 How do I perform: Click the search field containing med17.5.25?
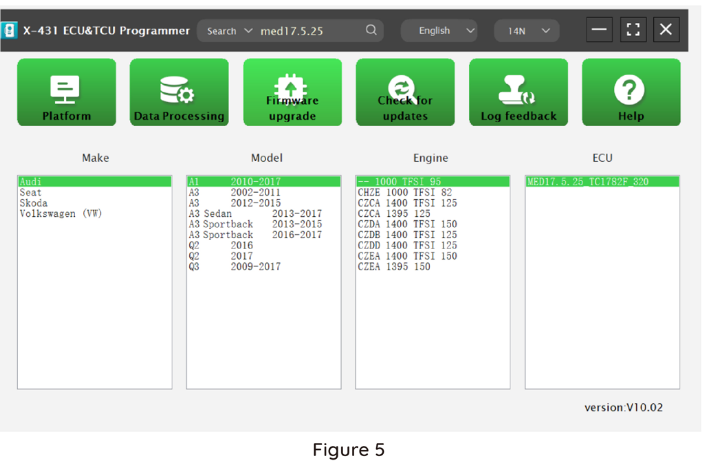click(x=308, y=31)
